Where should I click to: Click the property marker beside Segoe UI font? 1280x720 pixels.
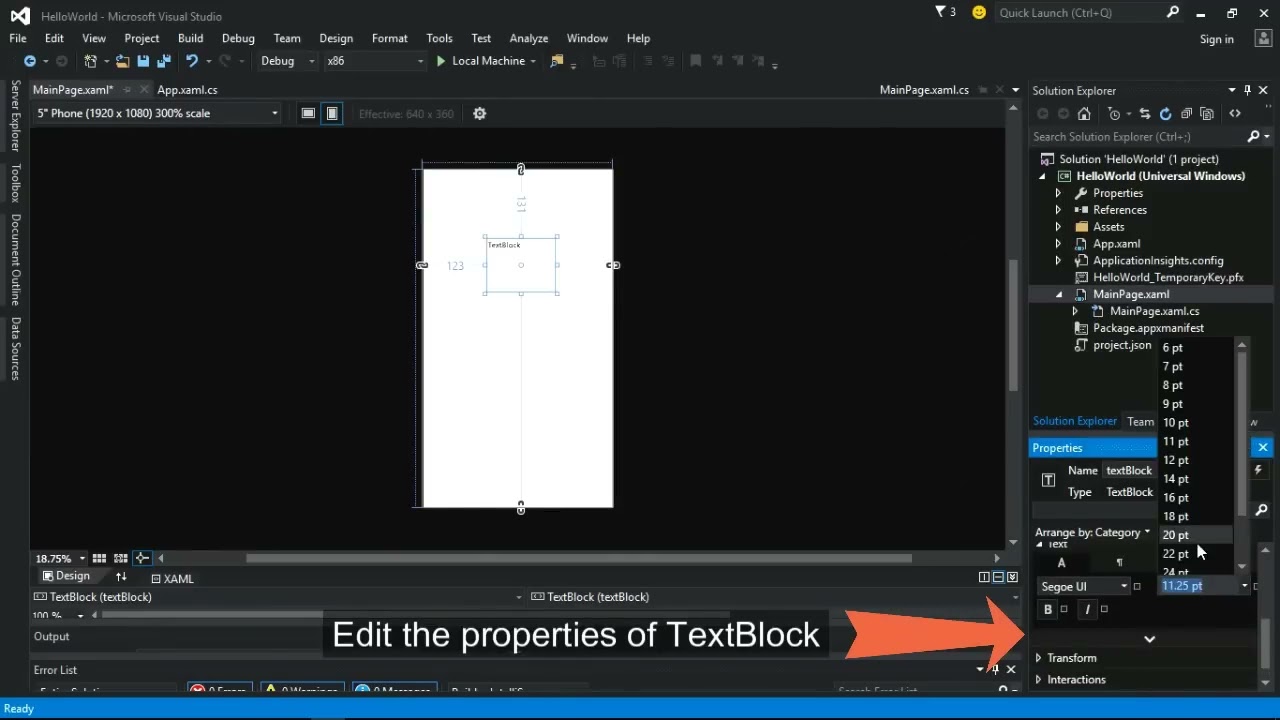[1137, 587]
